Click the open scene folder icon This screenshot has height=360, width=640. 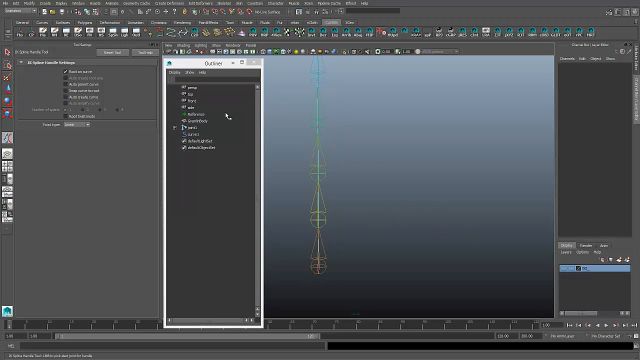53,12
